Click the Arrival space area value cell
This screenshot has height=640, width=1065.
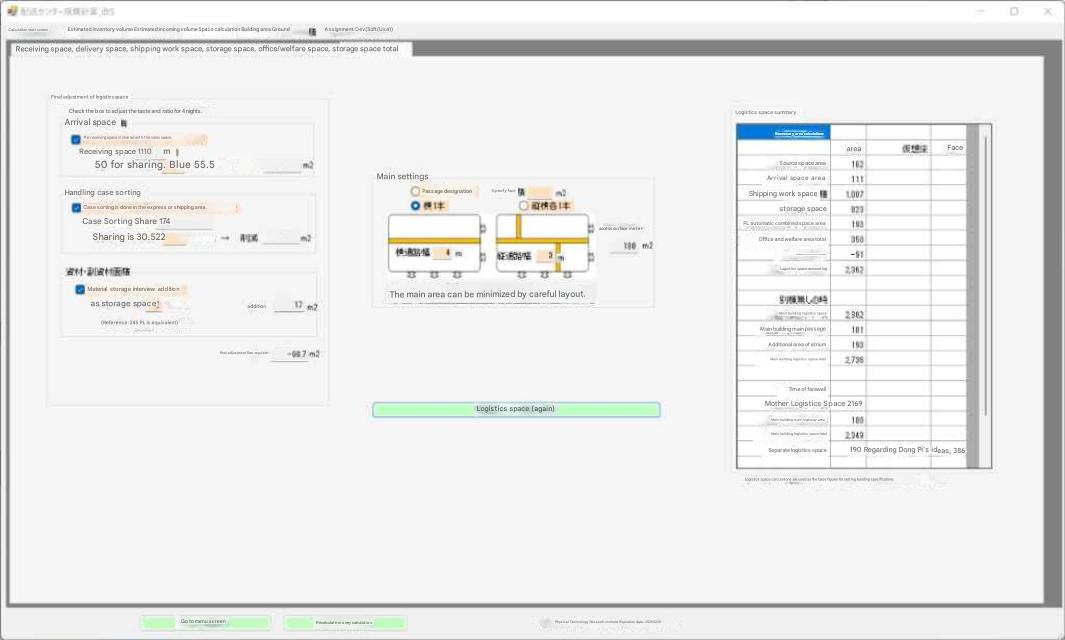(848, 179)
